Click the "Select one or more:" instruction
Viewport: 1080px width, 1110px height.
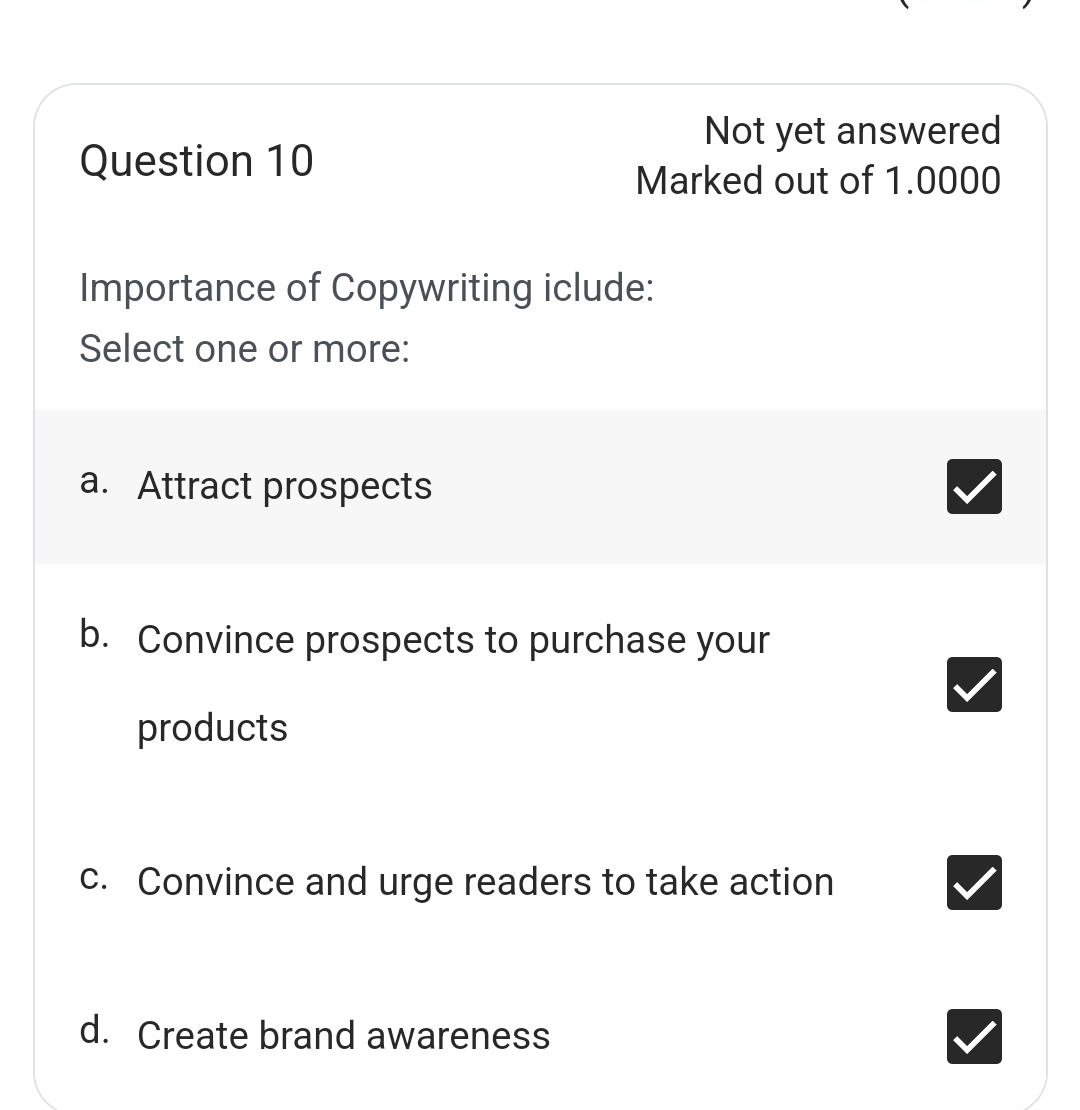pyautogui.click(x=245, y=349)
